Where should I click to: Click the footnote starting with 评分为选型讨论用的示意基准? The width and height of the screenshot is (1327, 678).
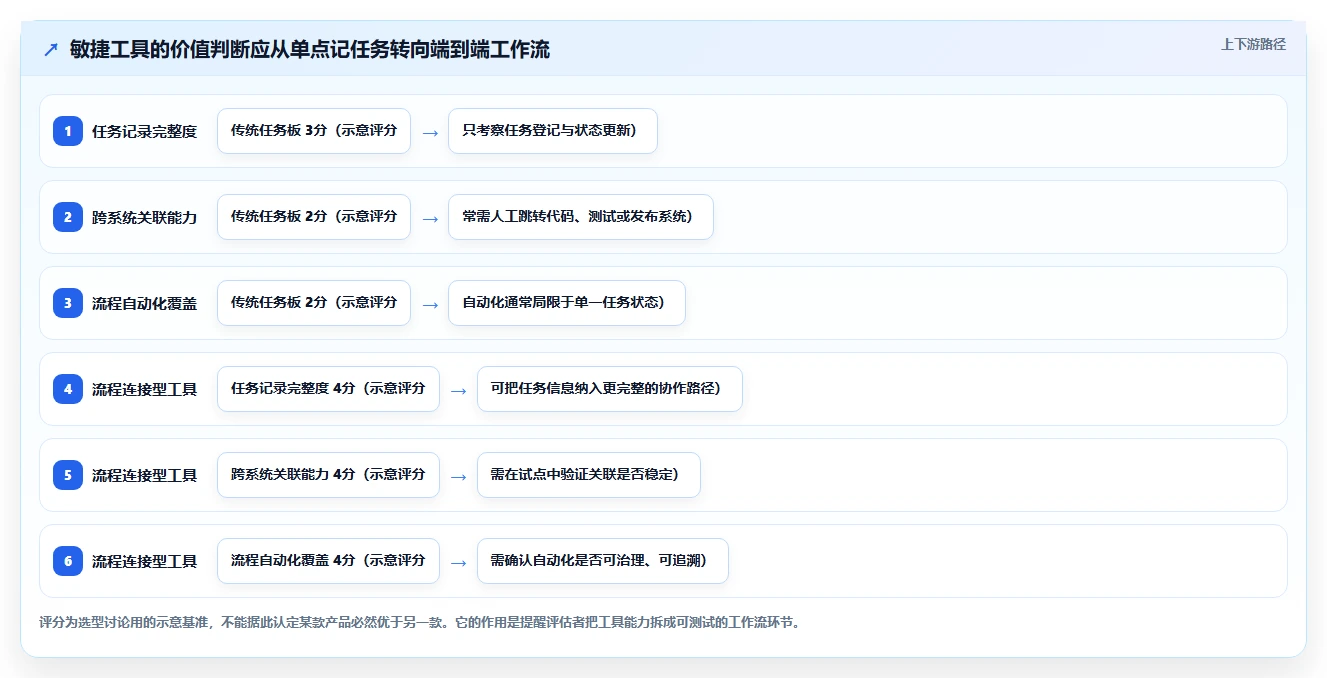pos(419,622)
